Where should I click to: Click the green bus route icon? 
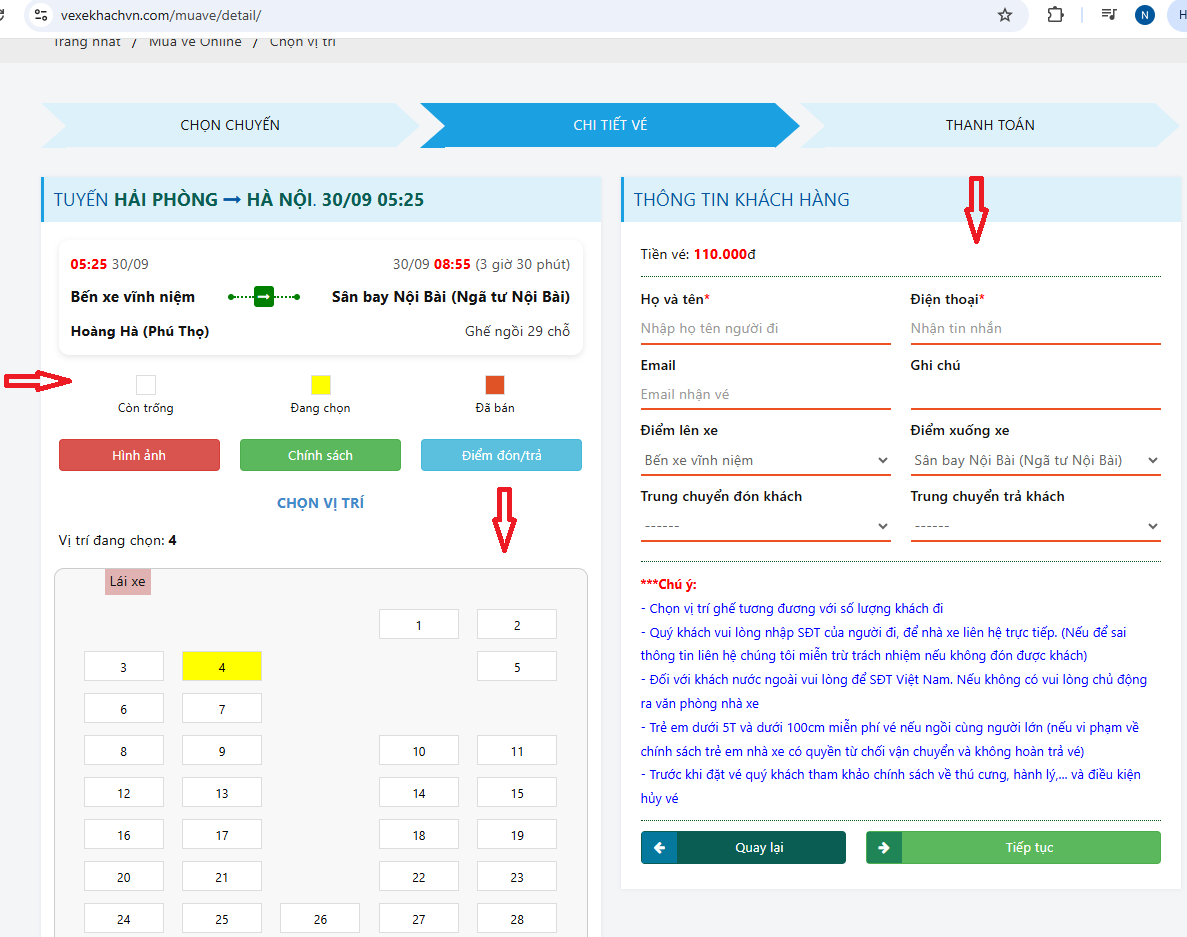click(x=264, y=297)
